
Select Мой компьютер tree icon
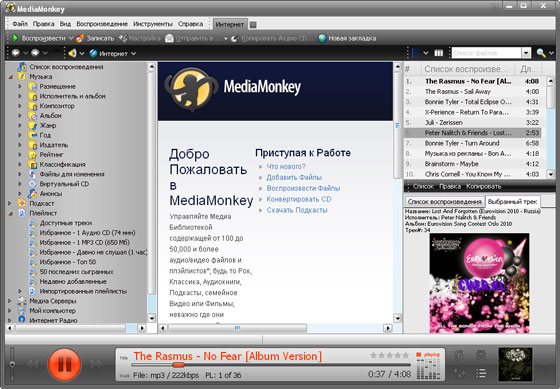click(22, 310)
